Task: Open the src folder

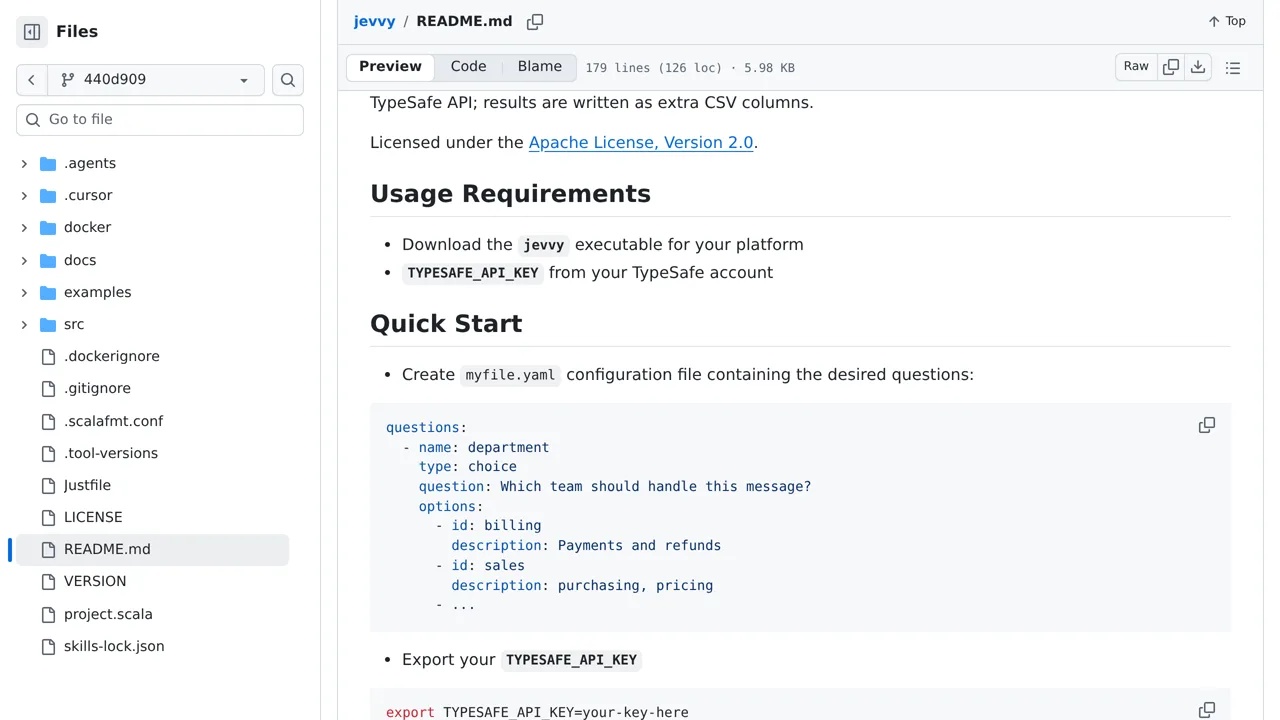Action: click(74, 325)
